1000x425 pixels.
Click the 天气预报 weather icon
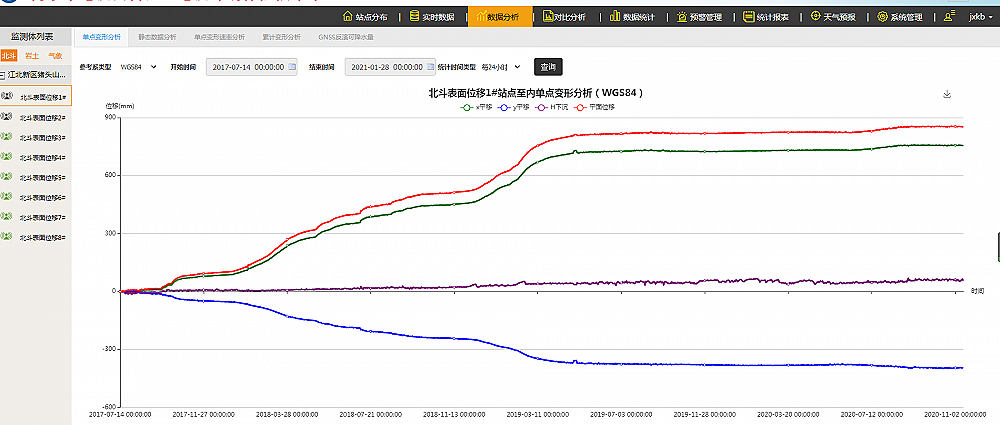coord(816,17)
